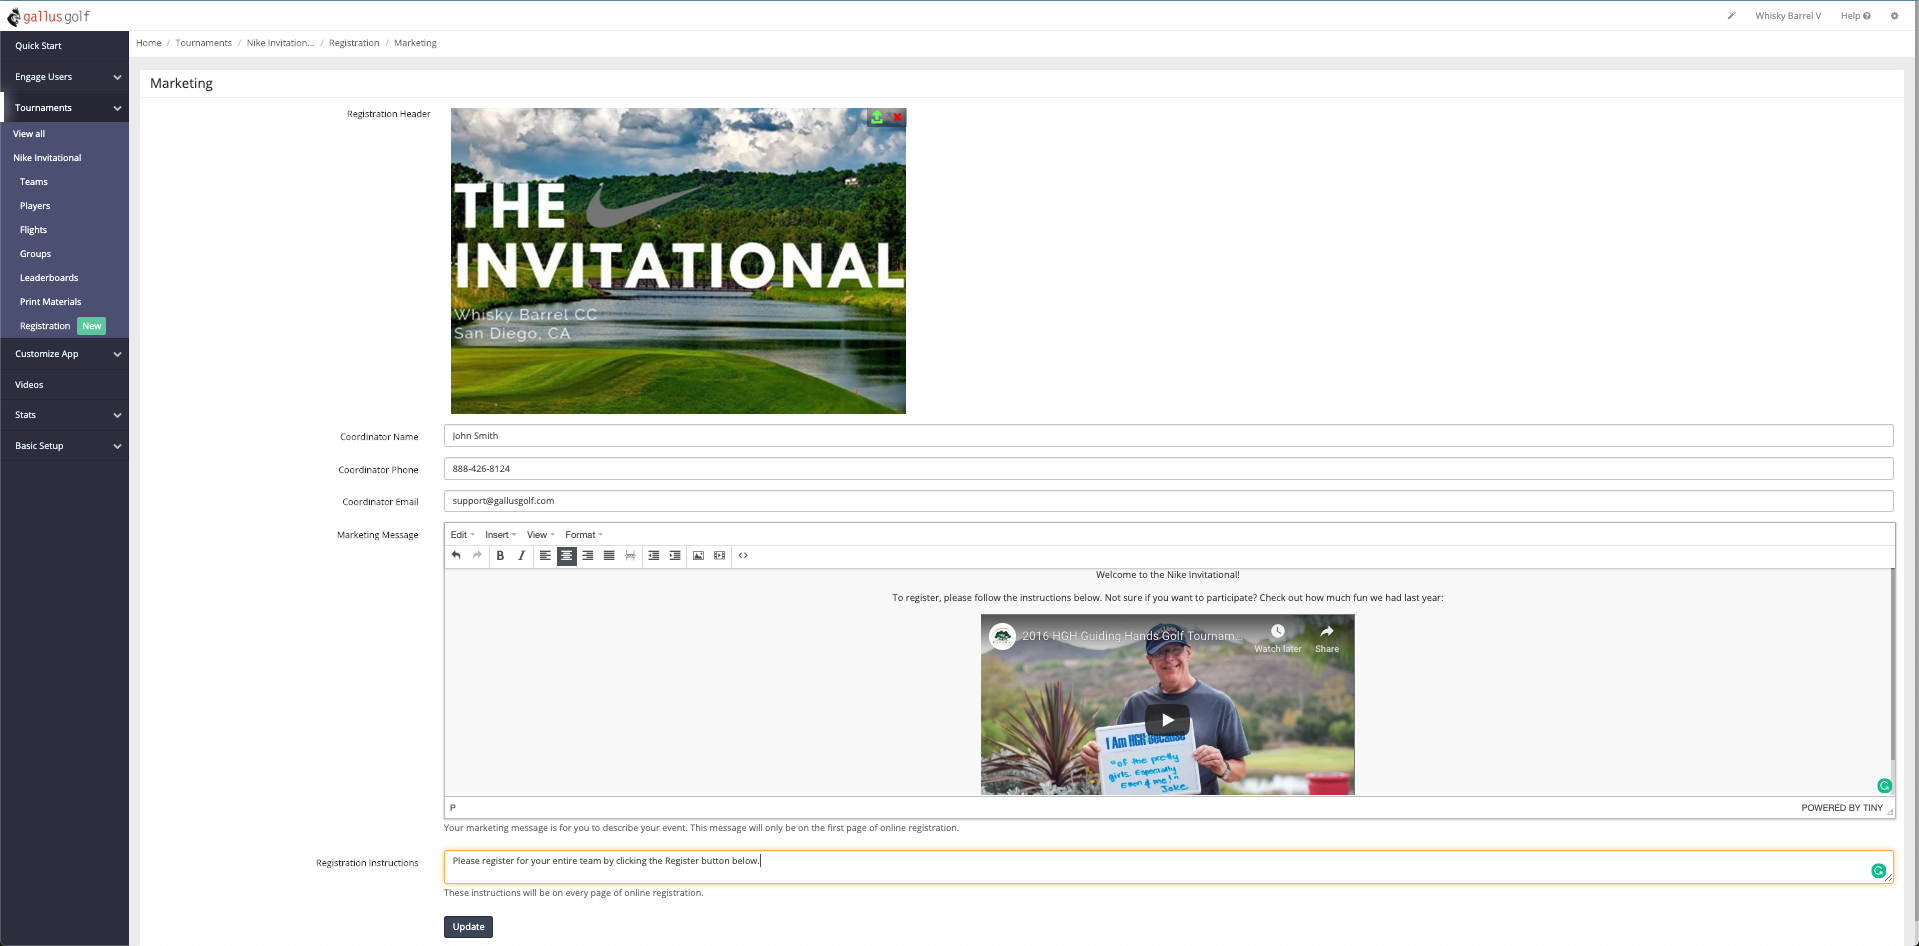Click the Grammarly icon in marketing editor
The image size is (1919, 946).
(x=1884, y=786)
